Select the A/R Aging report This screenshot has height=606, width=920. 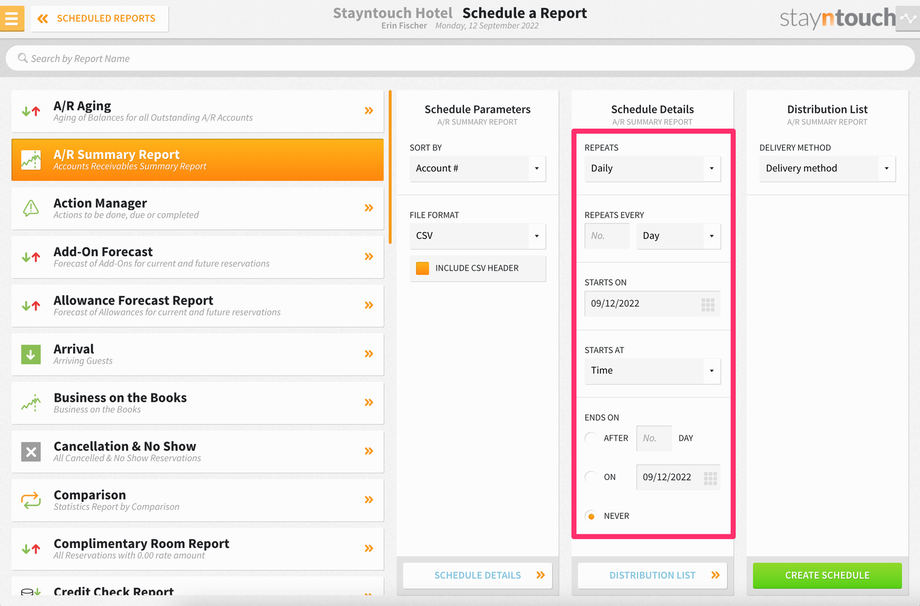tap(197, 111)
